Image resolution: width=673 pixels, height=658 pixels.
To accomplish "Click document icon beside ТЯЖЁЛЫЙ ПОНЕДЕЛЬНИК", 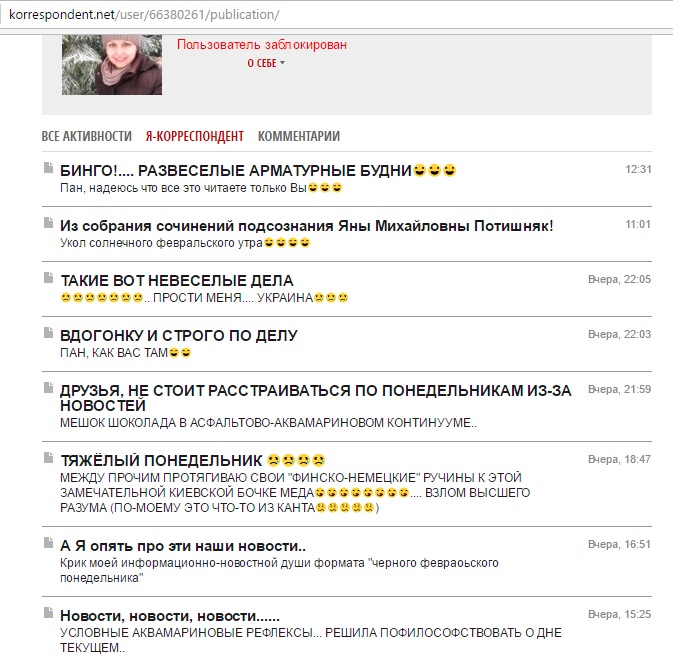I will 49,458.
